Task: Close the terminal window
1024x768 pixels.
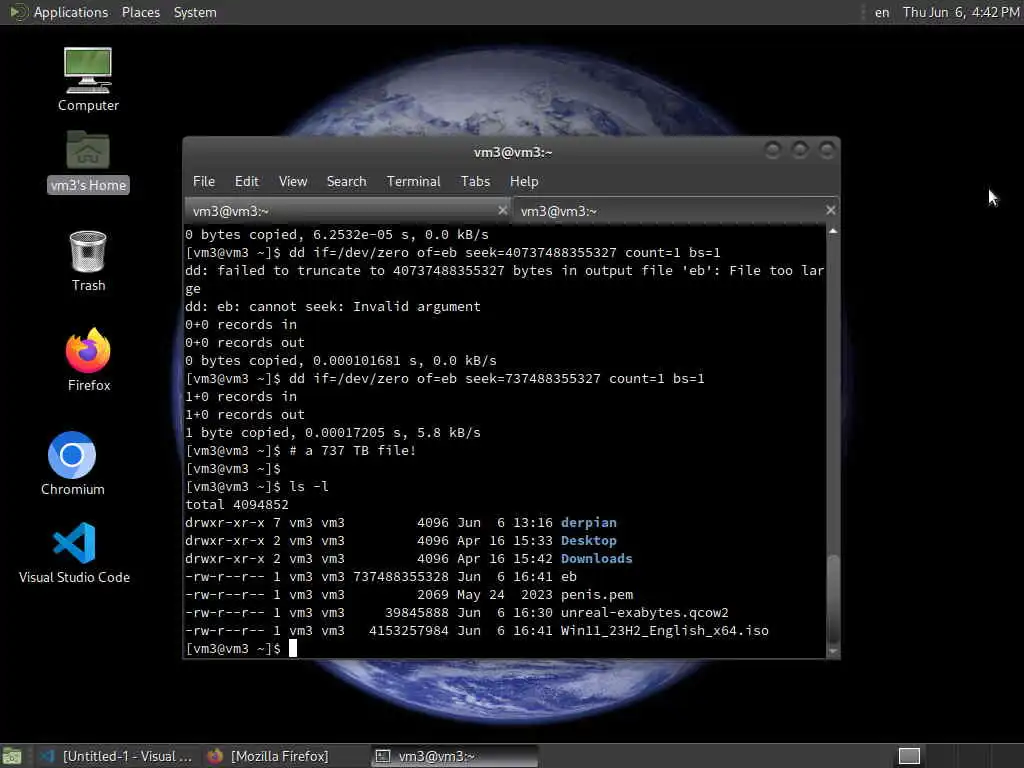Action: click(x=827, y=151)
